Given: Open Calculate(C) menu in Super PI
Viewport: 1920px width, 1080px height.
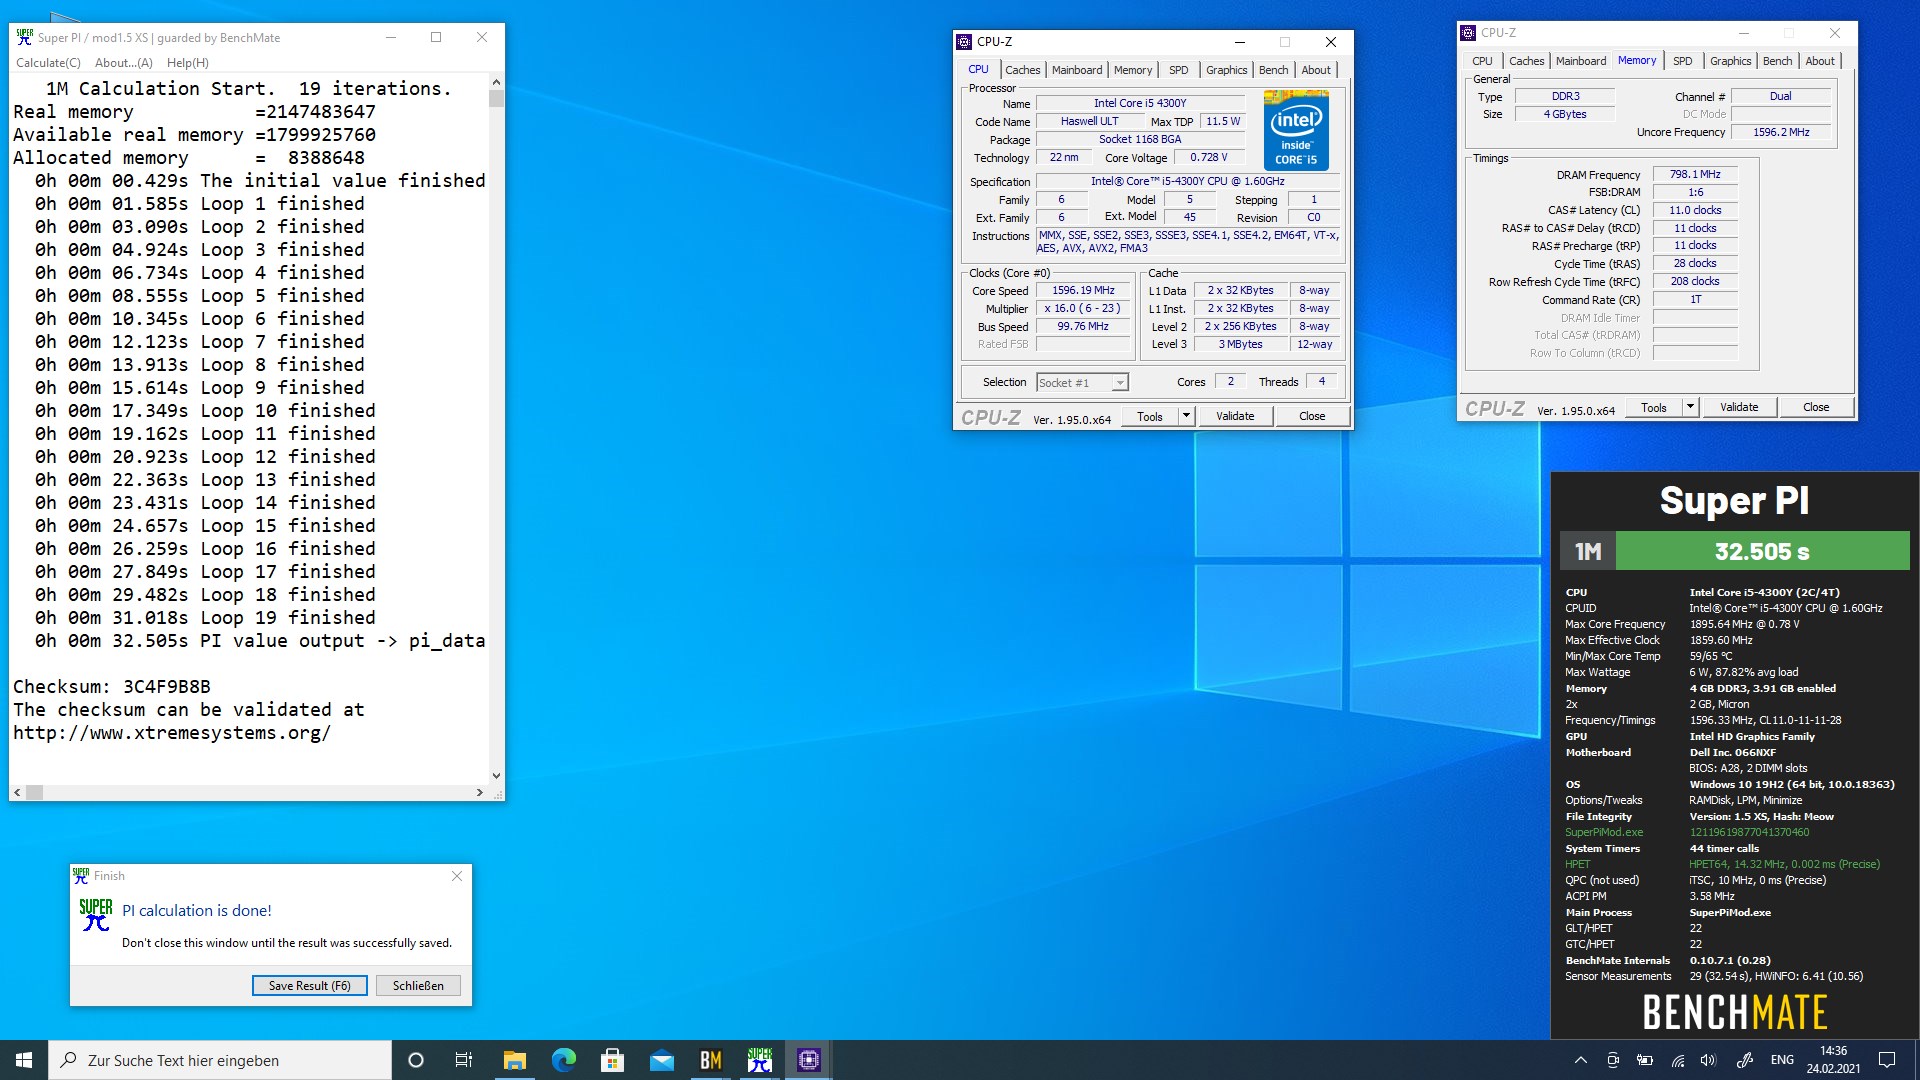Looking at the screenshot, I should pos(48,62).
